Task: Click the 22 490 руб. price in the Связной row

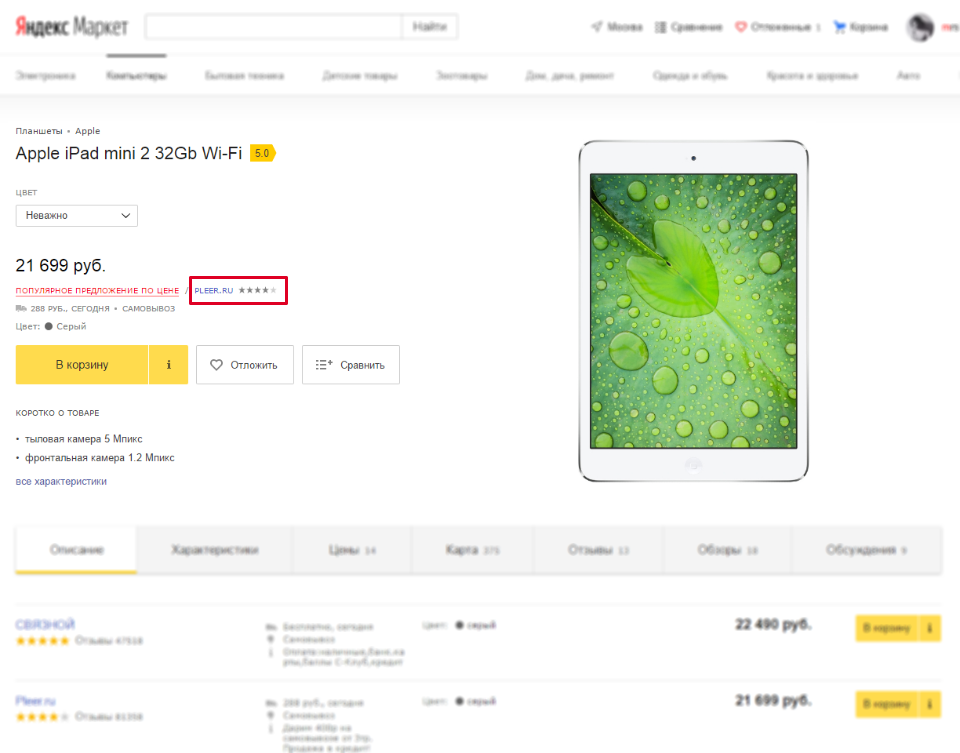Action: (773, 624)
